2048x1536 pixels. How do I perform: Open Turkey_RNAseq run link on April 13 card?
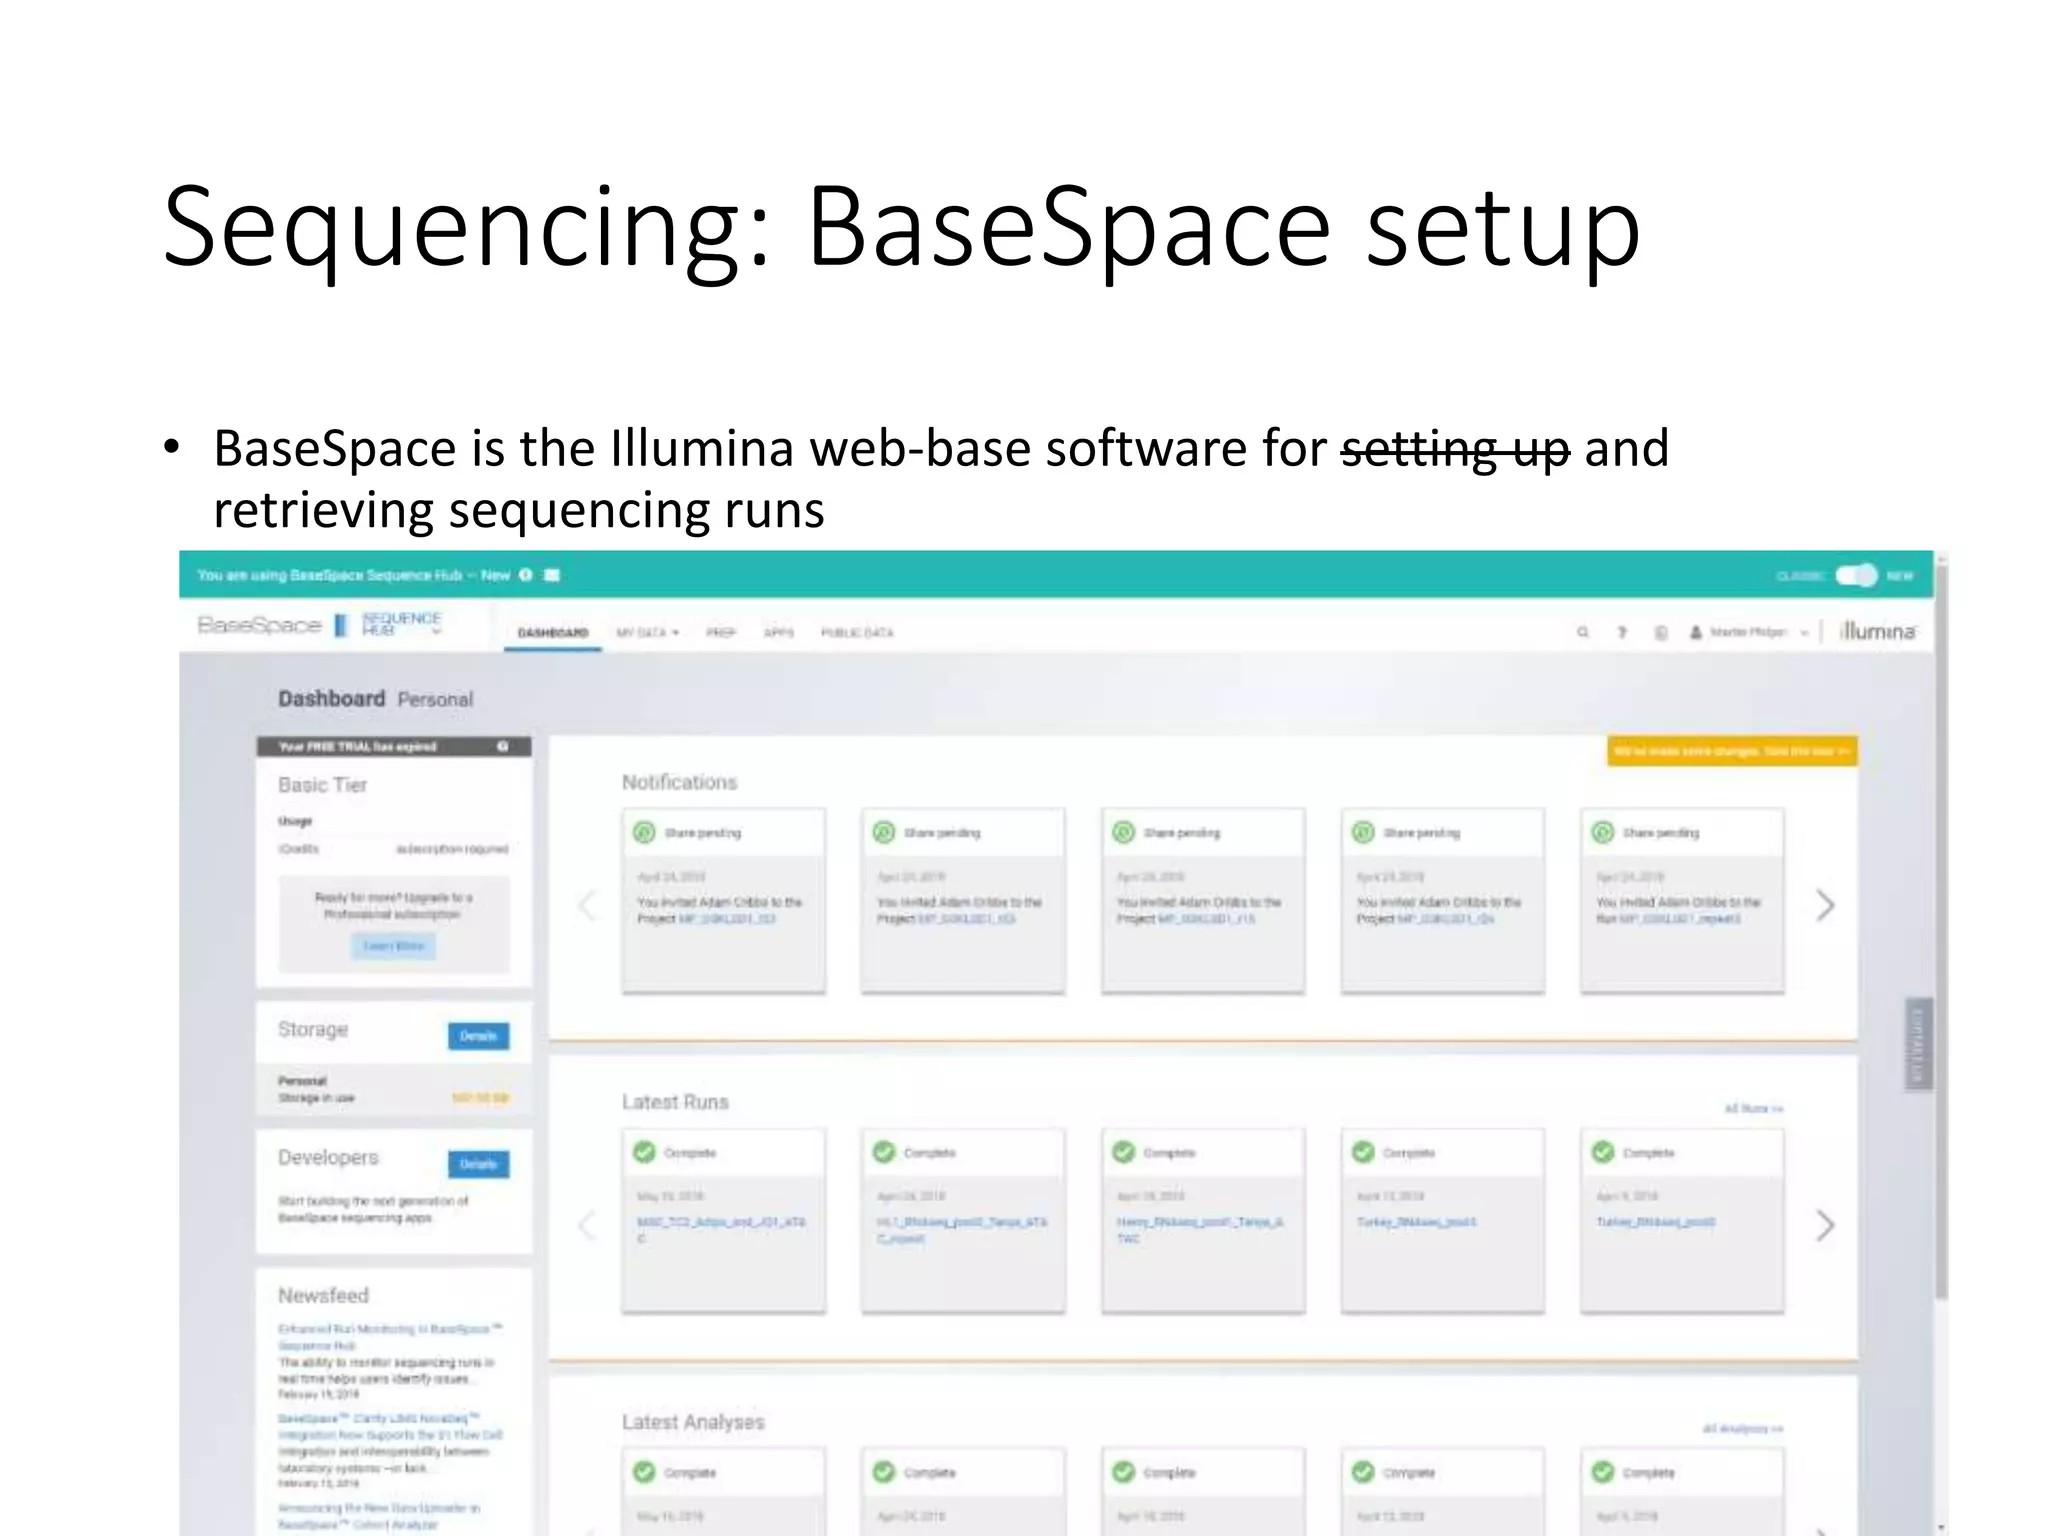[1416, 1222]
